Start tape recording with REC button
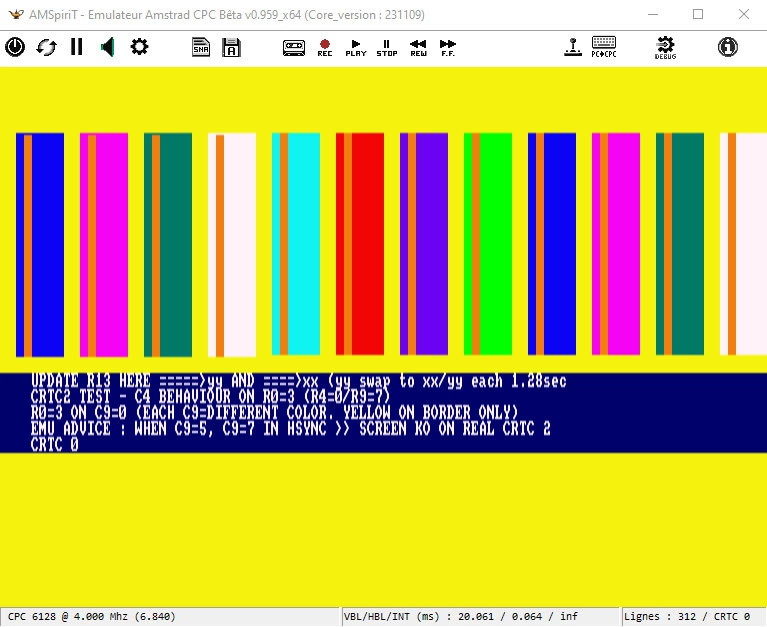The width and height of the screenshot is (767, 627). (325, 48)
